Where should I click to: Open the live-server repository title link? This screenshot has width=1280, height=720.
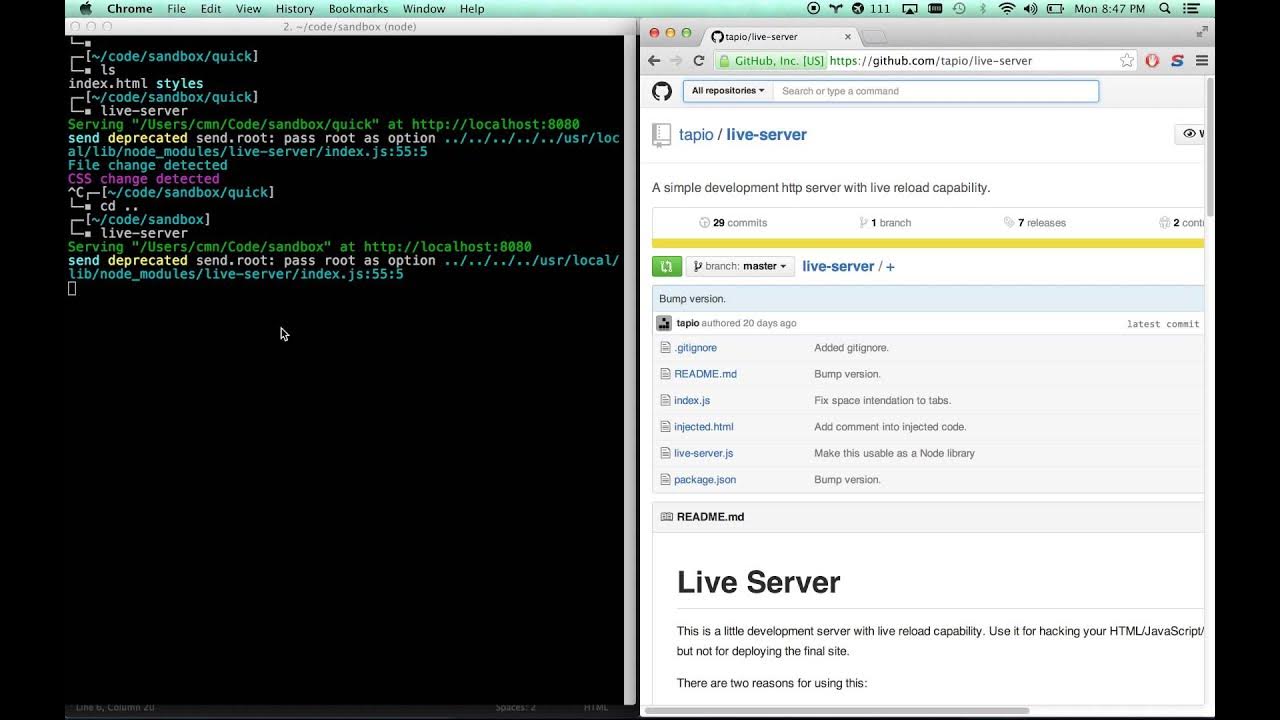[766, 134]
